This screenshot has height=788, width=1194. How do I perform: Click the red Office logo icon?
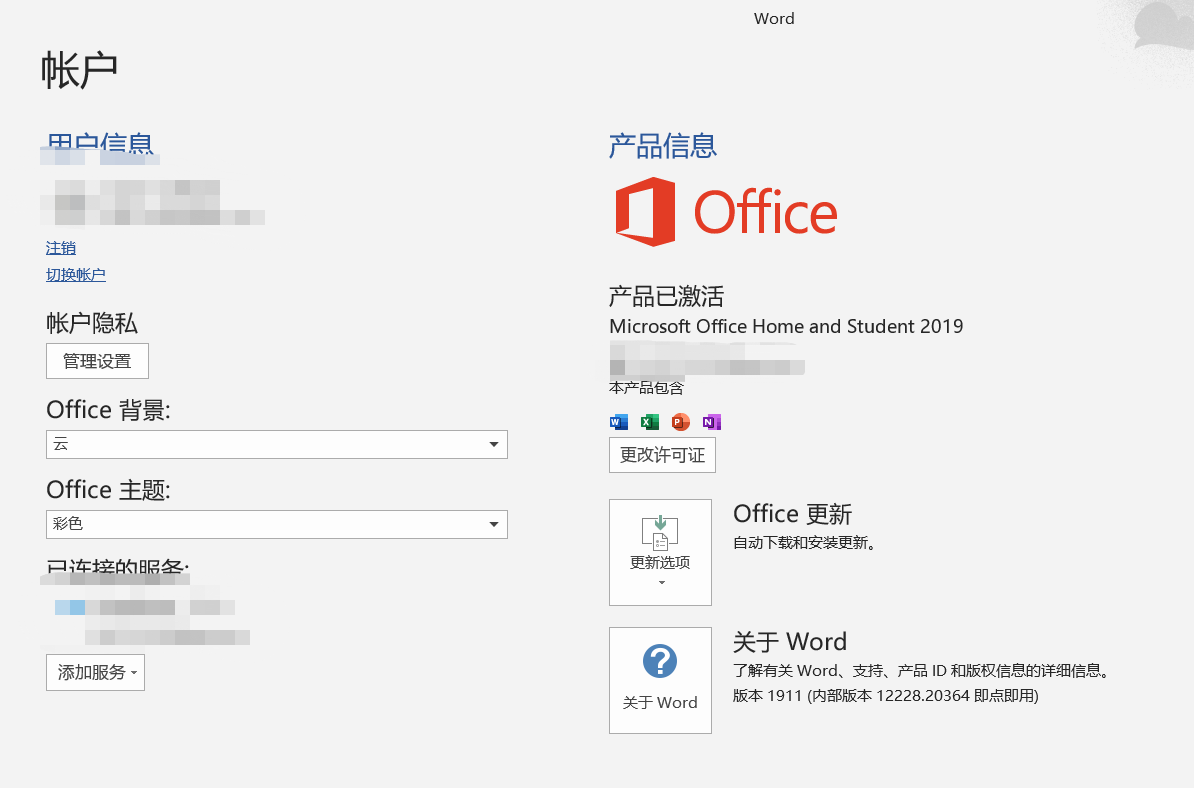pos(646,212)
